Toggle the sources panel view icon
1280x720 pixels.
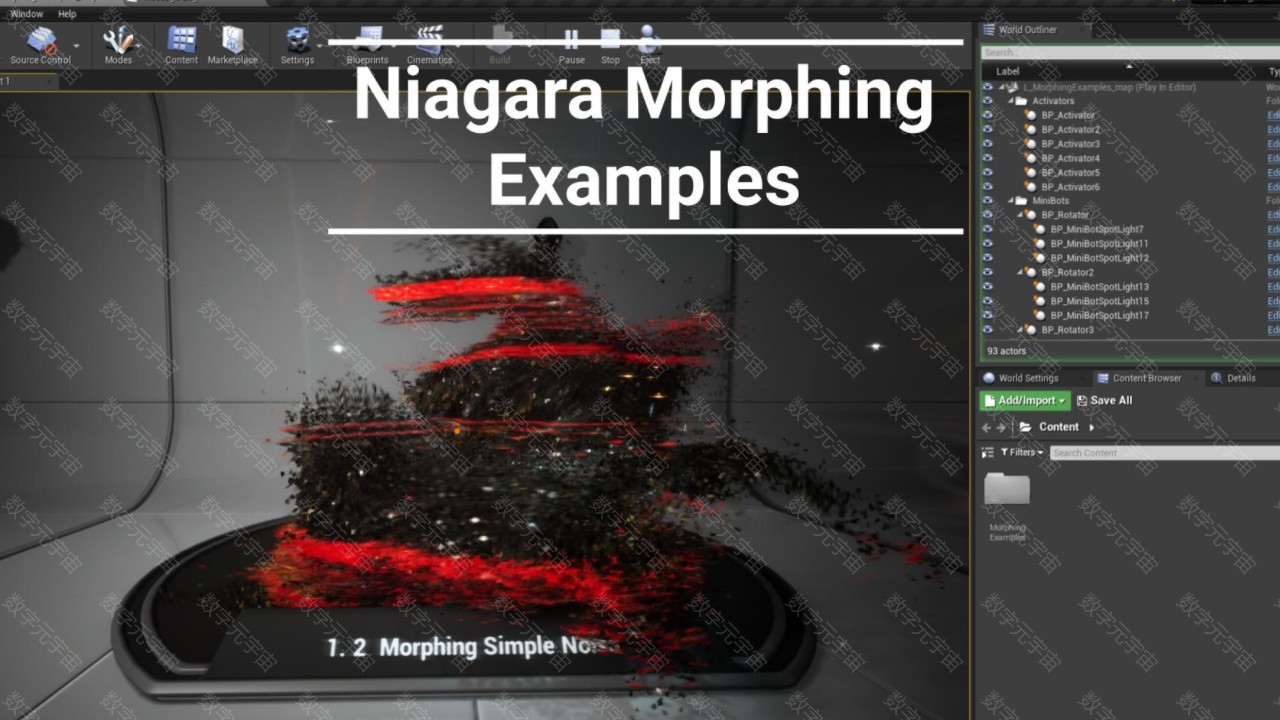(987, 452)
